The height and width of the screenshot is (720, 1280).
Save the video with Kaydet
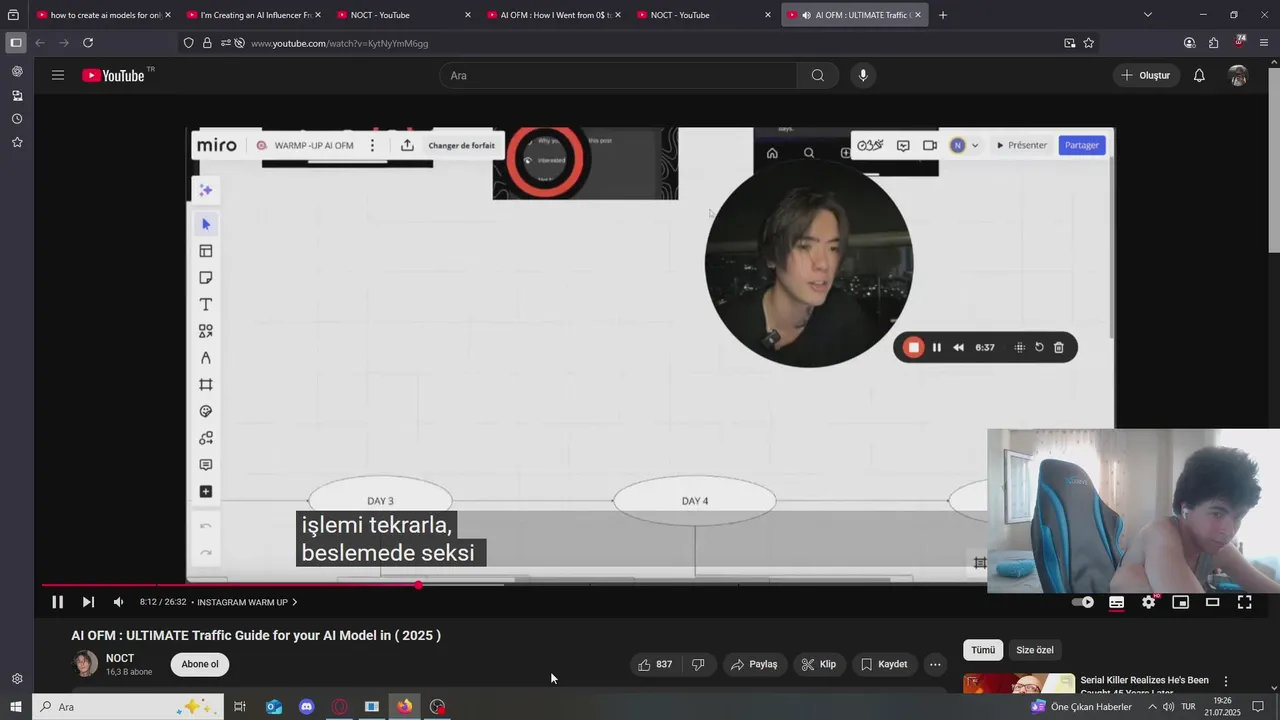tap(884, 664)
